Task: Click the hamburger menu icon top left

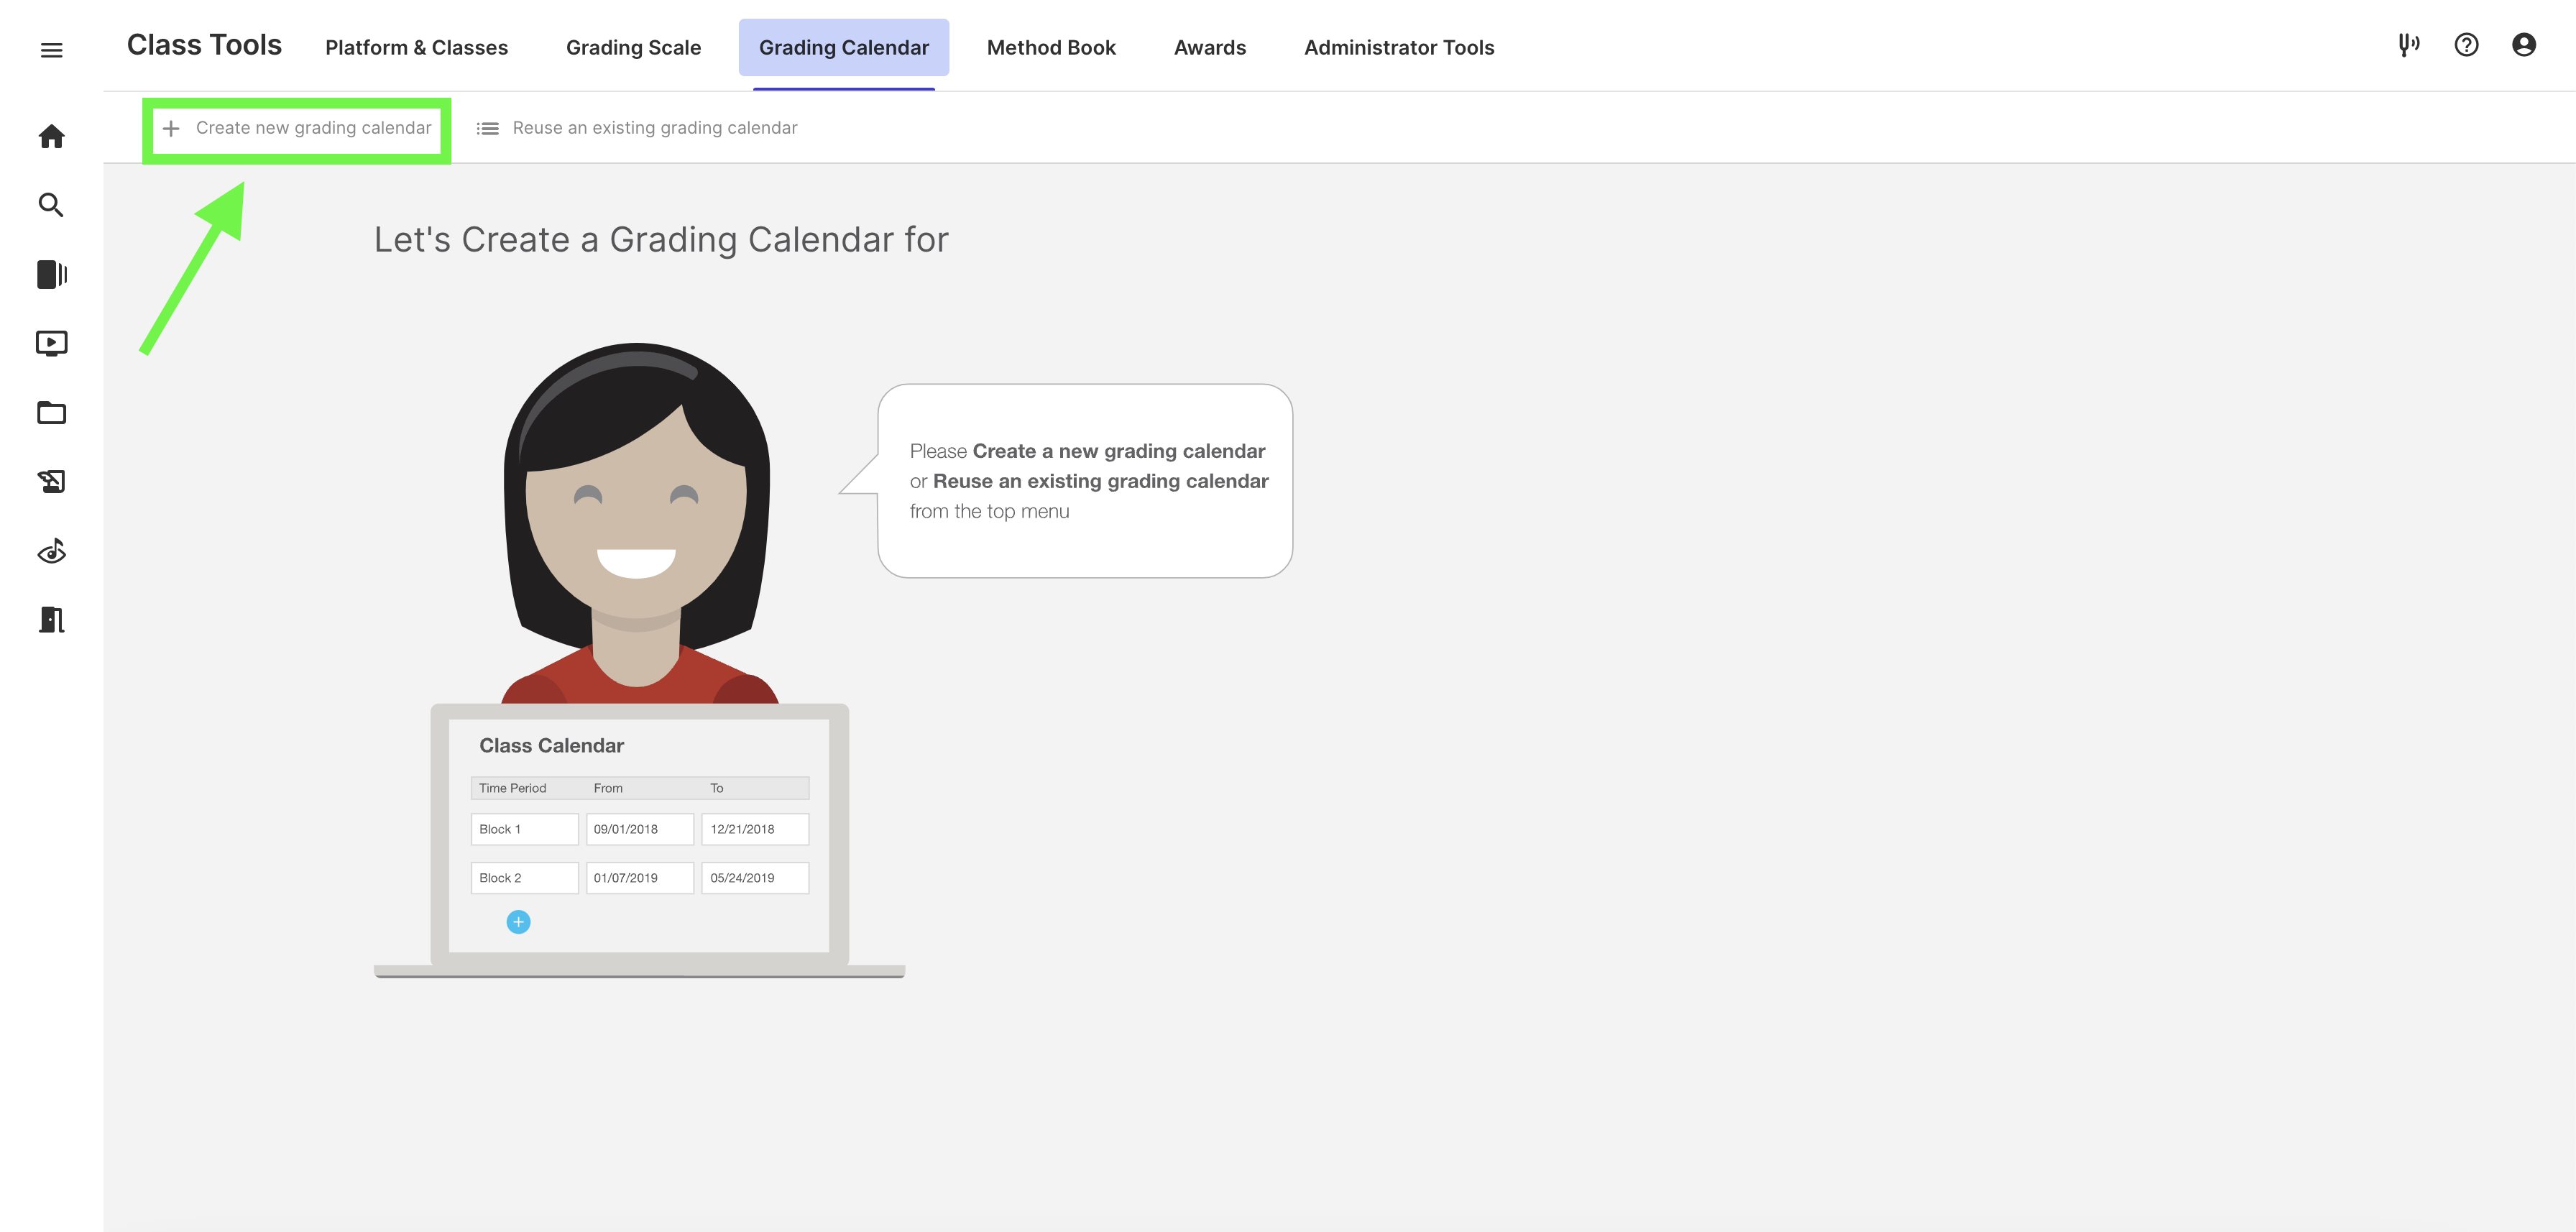Action: tap(51, 49)
